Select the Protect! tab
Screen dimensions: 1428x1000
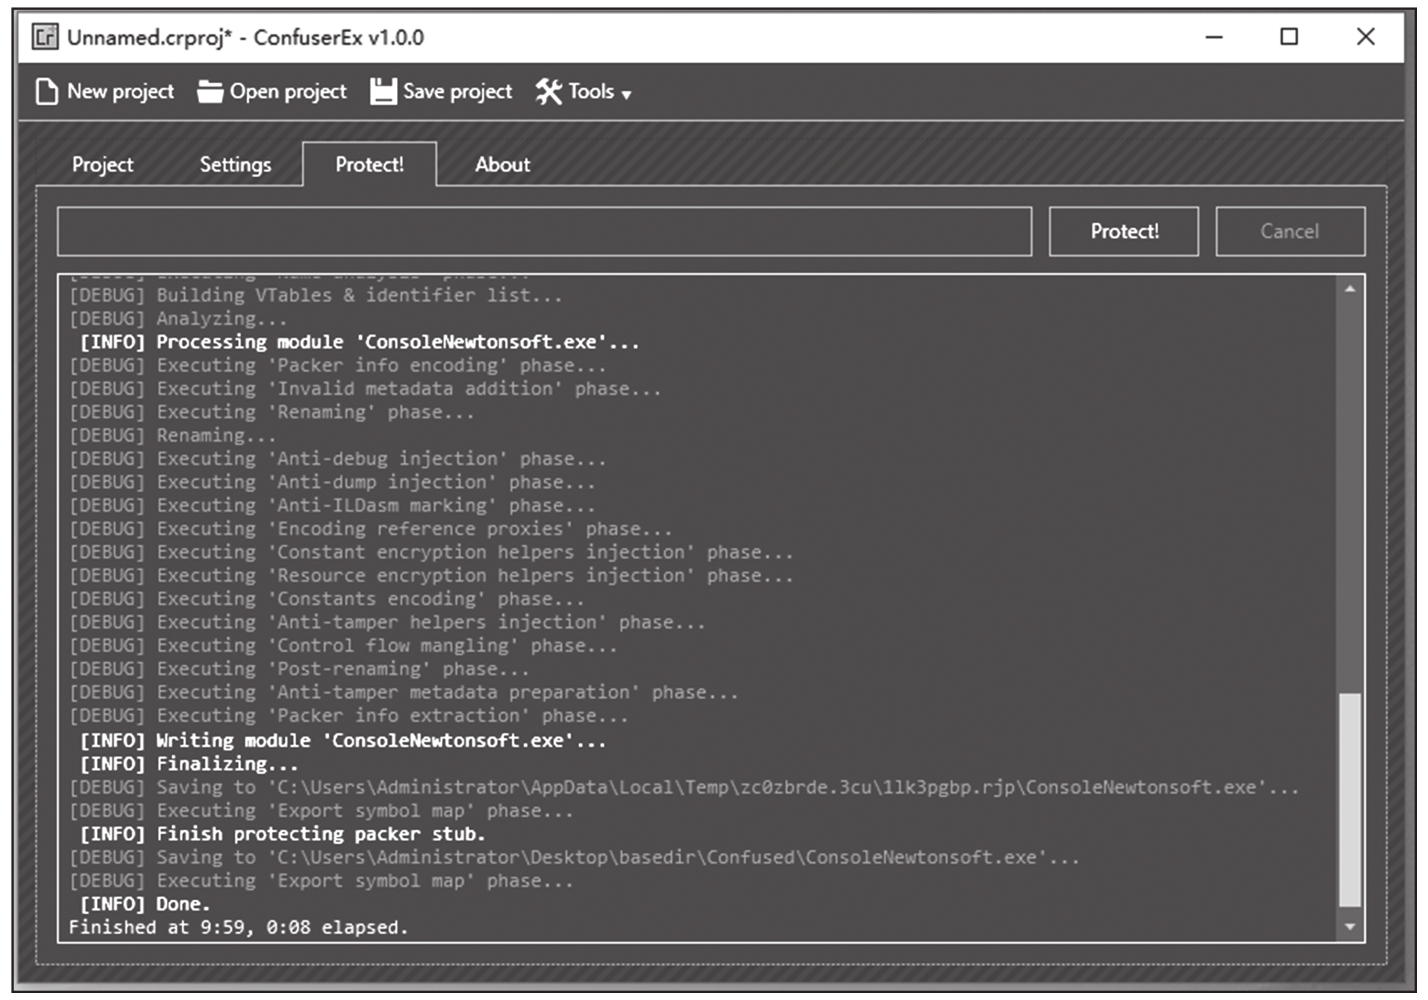369,164
